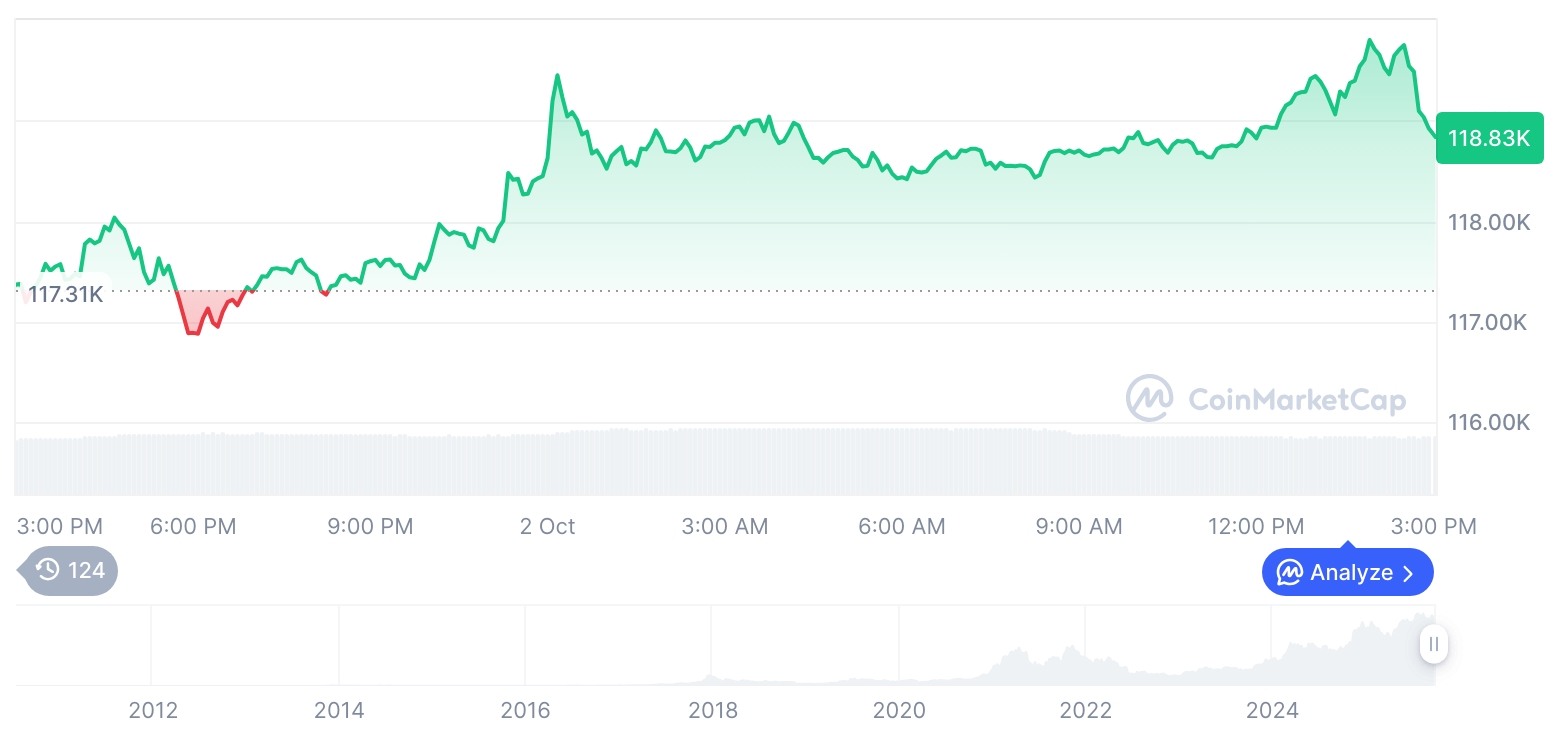Select 2018 on the history timeline

click(713, 711)
